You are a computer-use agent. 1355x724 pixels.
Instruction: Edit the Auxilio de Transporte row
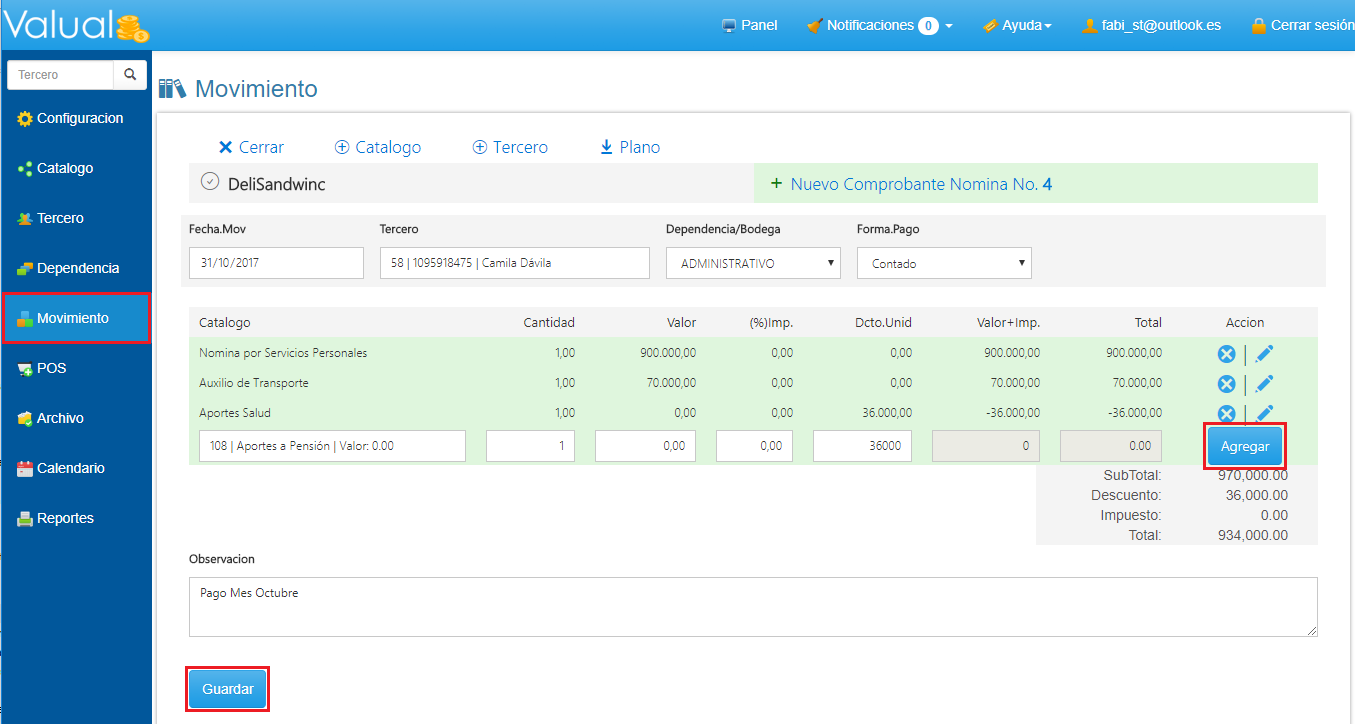click(1264, 383)
